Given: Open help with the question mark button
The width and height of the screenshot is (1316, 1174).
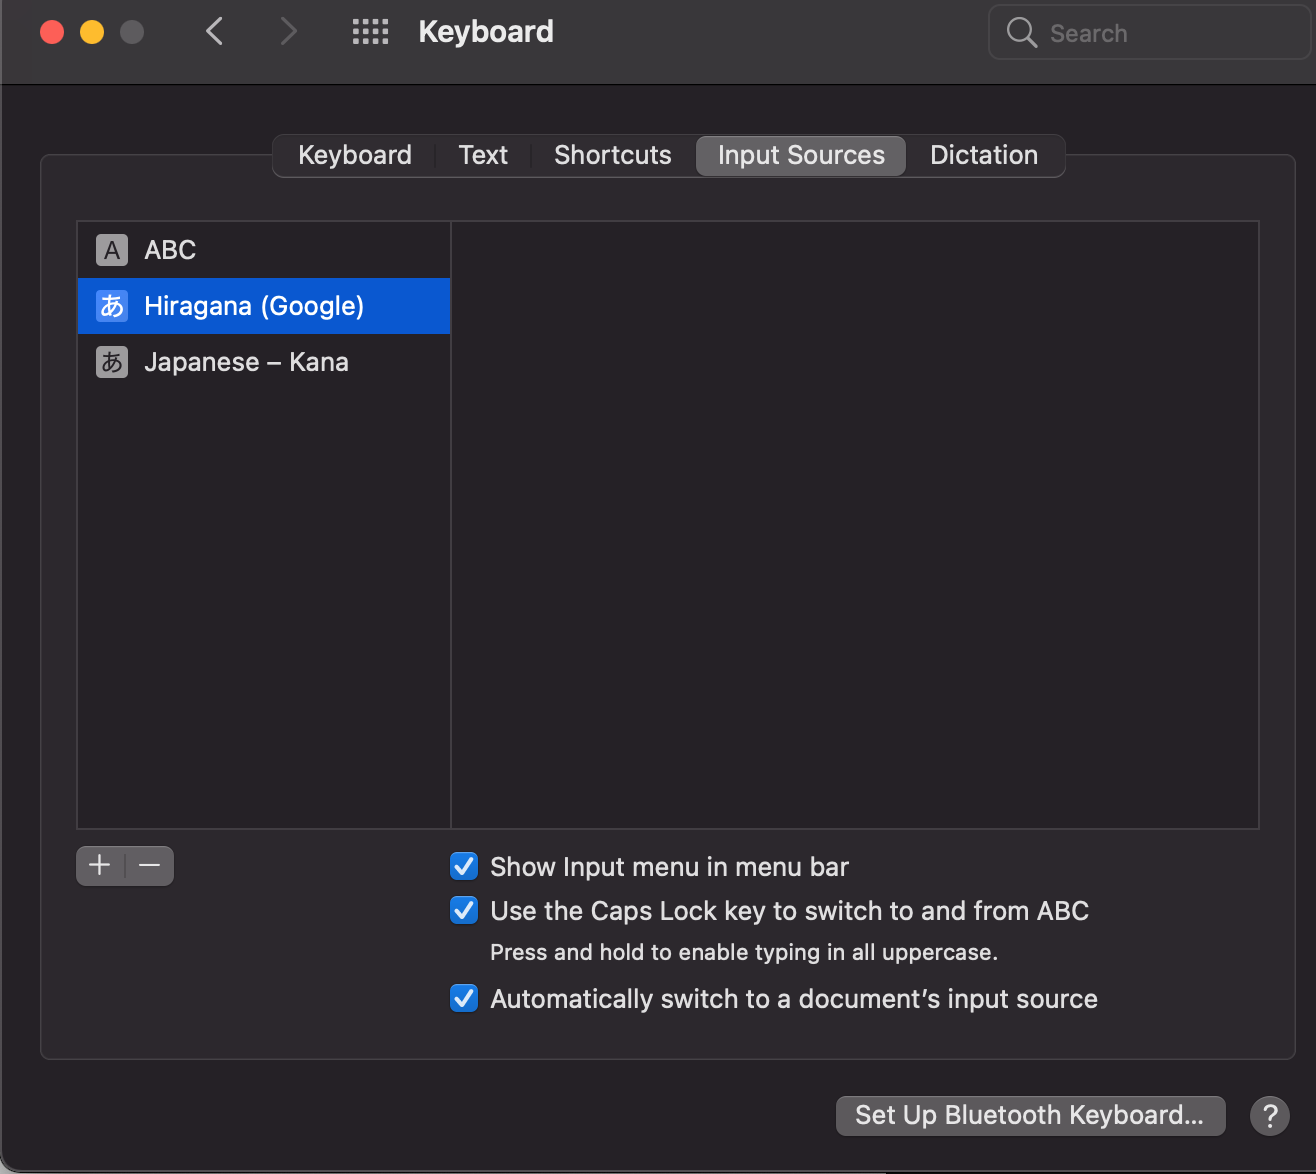Looking at the screenshot, I should tap(1269, 1115).
